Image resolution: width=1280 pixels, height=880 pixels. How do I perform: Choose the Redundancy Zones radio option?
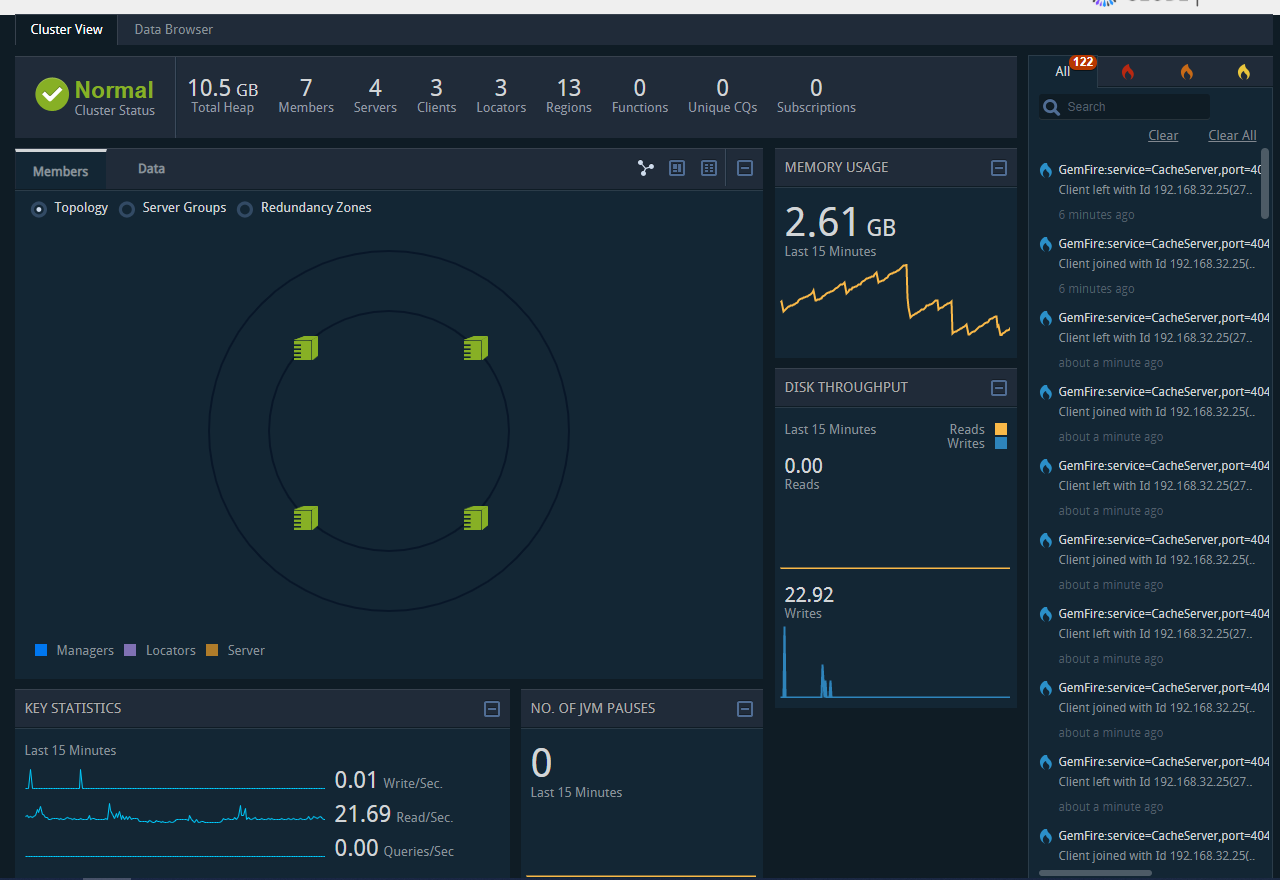[245, 209]
